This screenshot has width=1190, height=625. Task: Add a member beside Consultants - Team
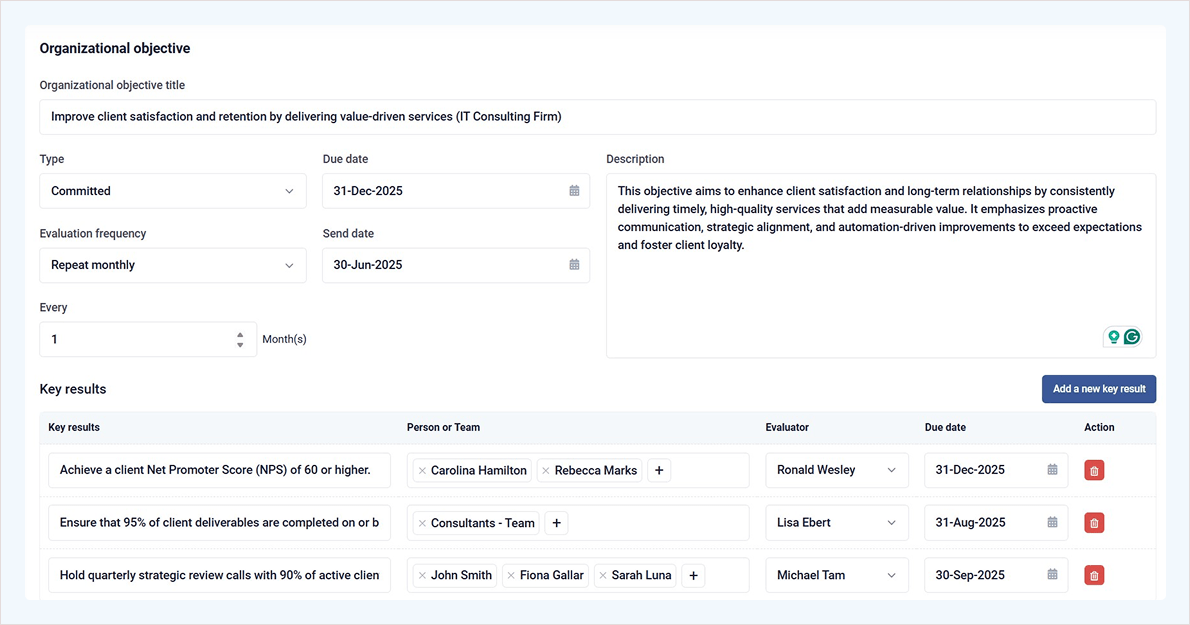pyautogui.click(x=556, y=522)
